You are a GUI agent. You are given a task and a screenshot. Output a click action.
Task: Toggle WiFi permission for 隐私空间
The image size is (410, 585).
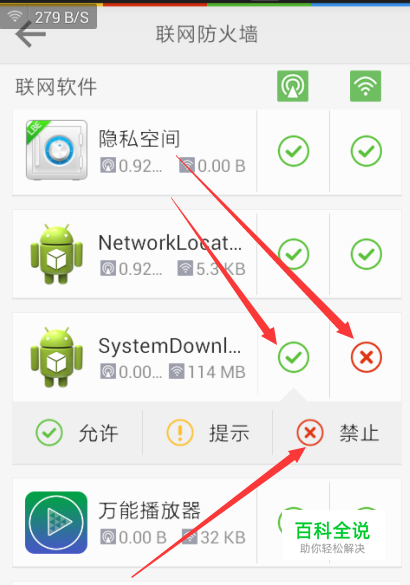pos(366,151)
